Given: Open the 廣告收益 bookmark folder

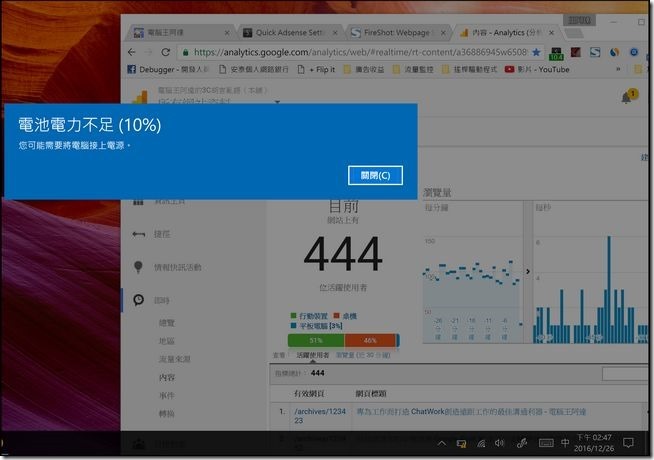Looking at the screenshot, I should (364, 69).
